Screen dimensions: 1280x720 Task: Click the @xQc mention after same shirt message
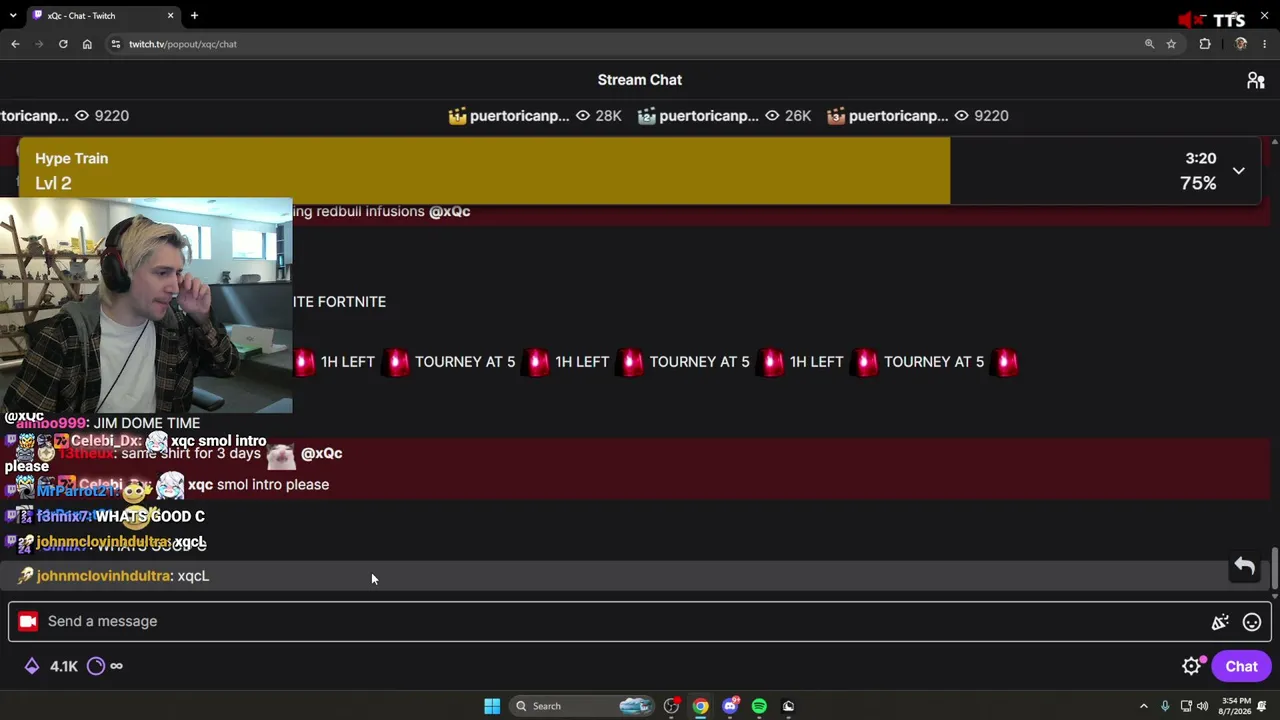[x=322, y=453]
